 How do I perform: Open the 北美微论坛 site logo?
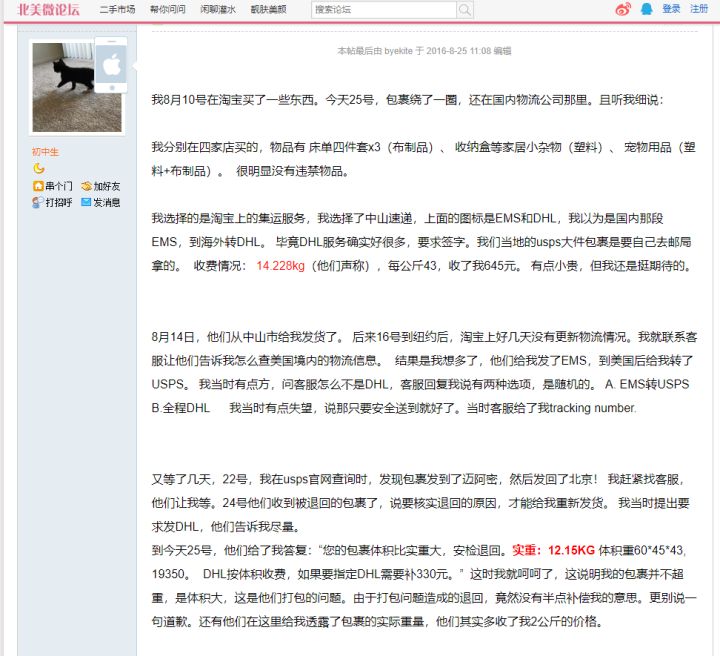pyautogui.click(x=48, y=10)
